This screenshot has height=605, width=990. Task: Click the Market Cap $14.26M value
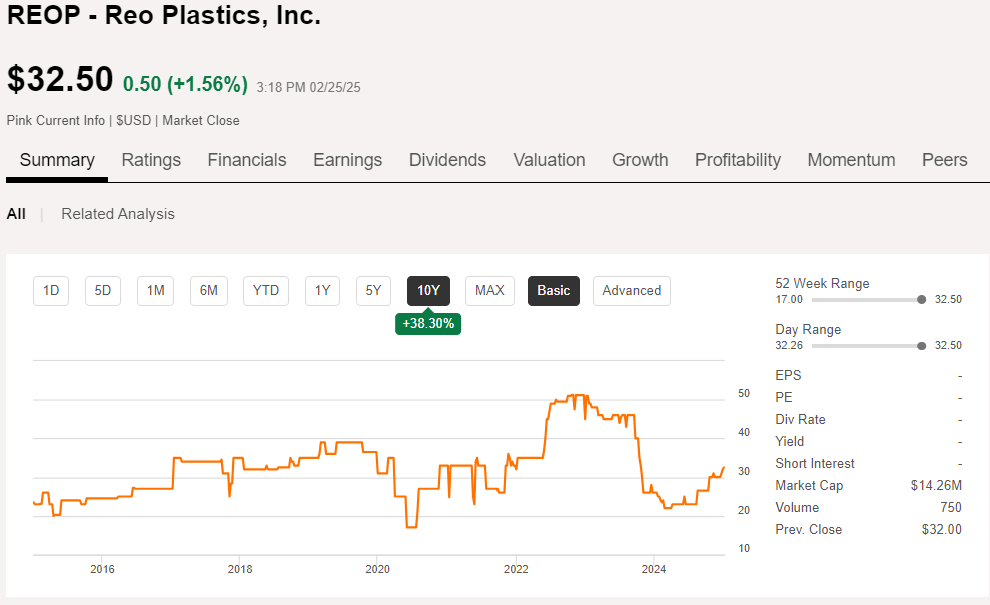[x=936, y=486]
